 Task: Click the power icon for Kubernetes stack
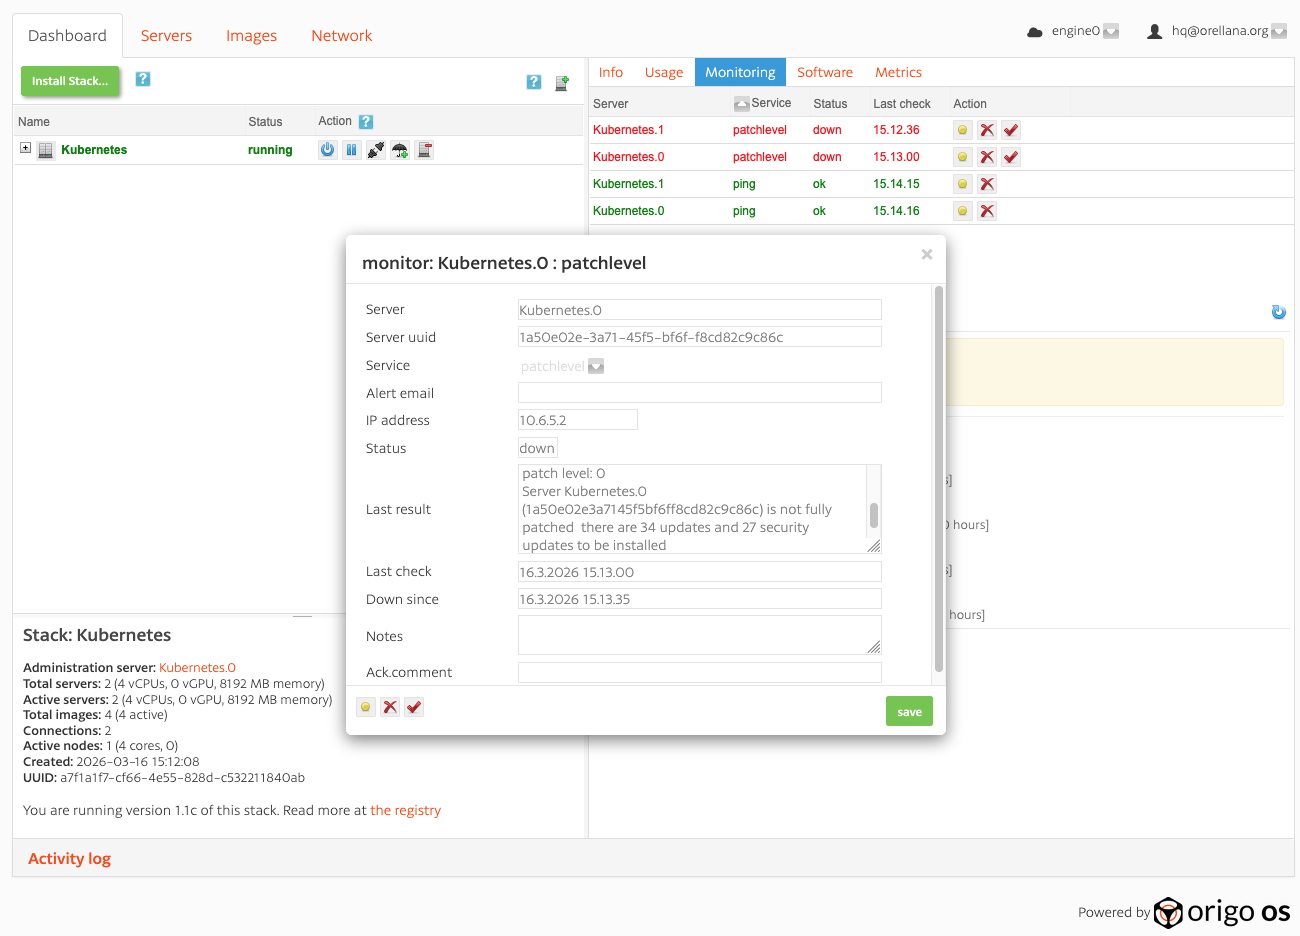327,150
